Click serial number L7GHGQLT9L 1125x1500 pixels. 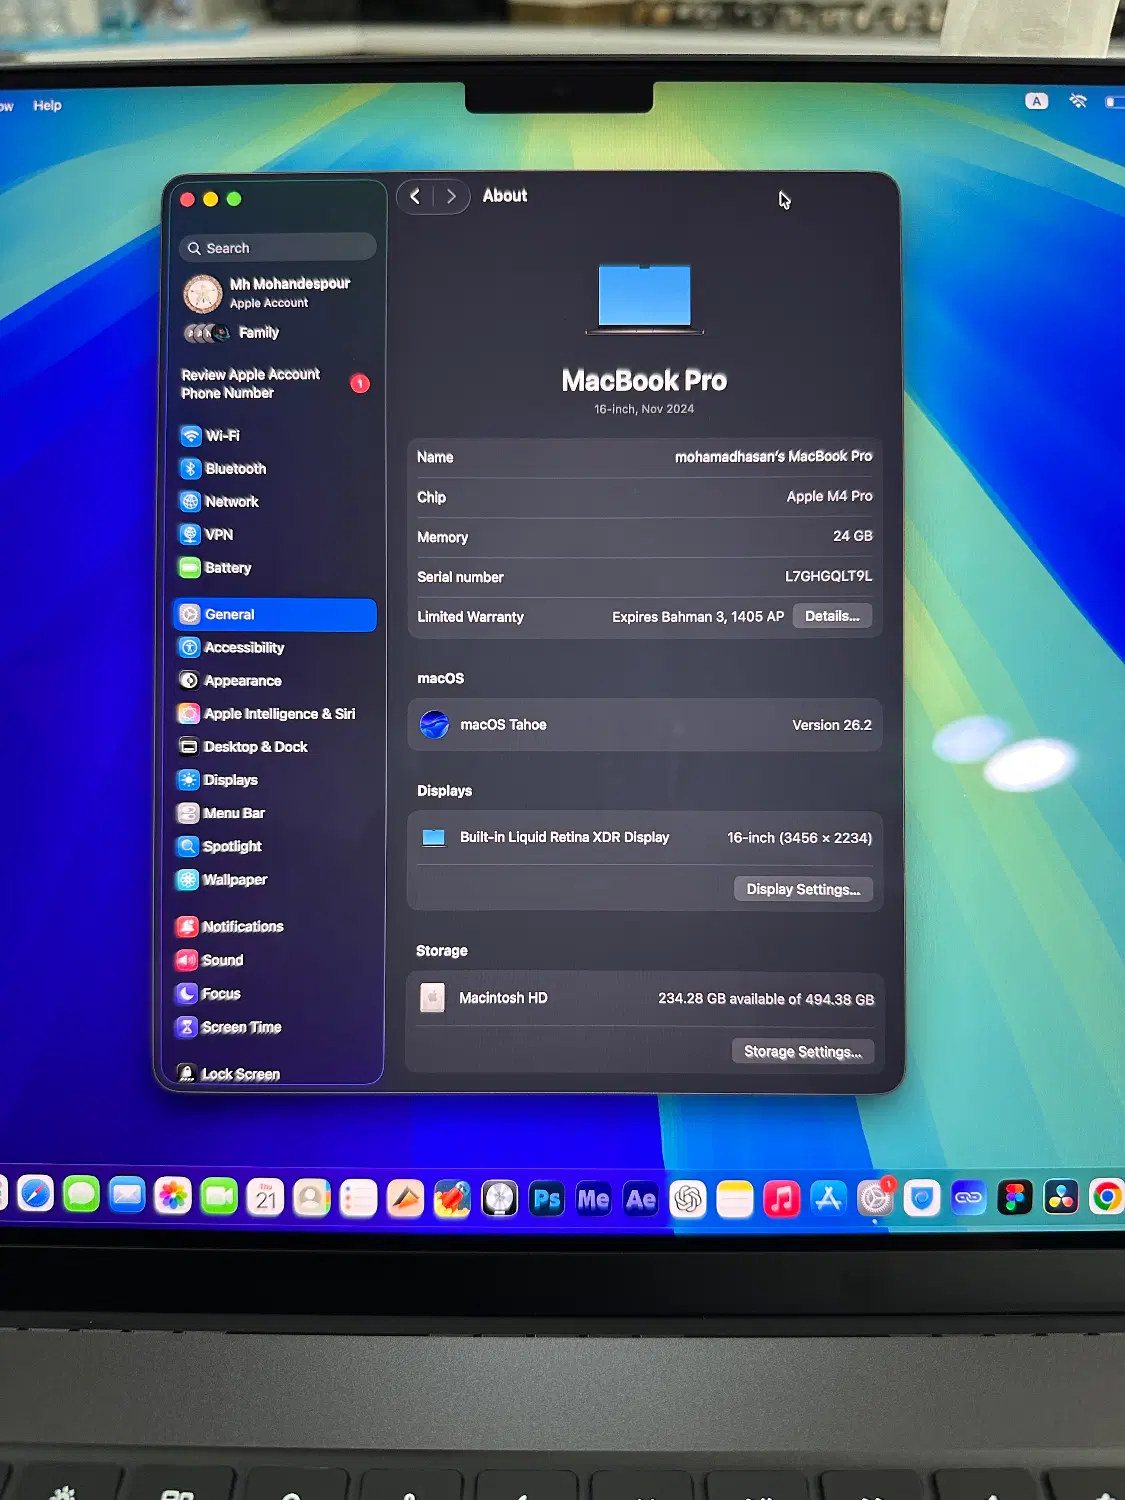click(x=828, y=576)
